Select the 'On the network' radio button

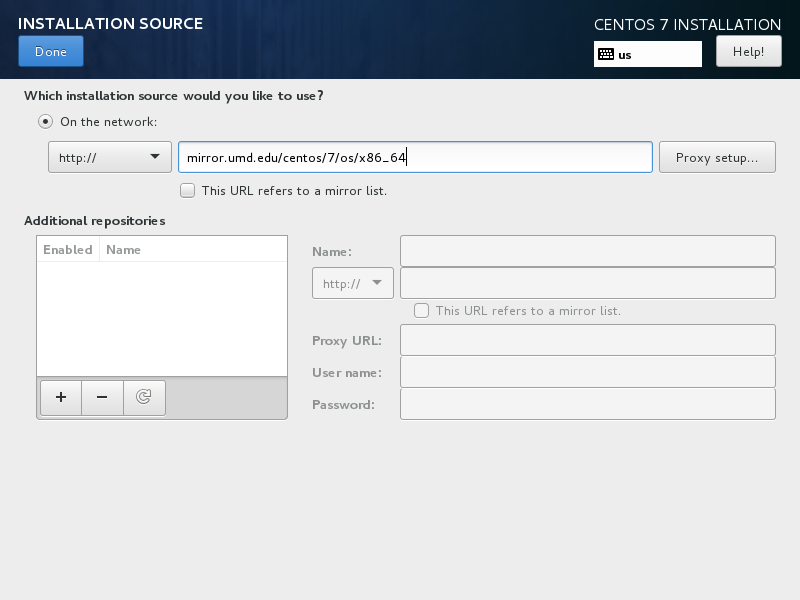click(x=45, y=122)
